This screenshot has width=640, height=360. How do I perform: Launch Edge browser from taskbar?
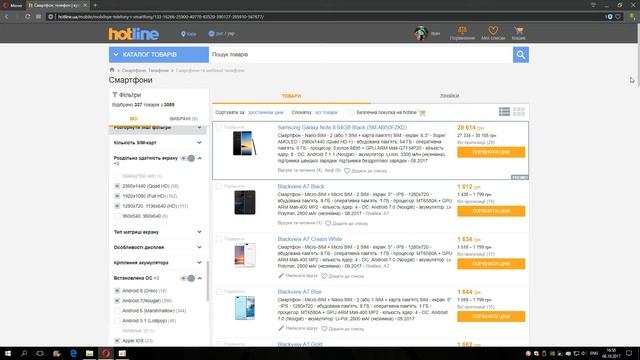pyautogui.click(x=73, y=353)
